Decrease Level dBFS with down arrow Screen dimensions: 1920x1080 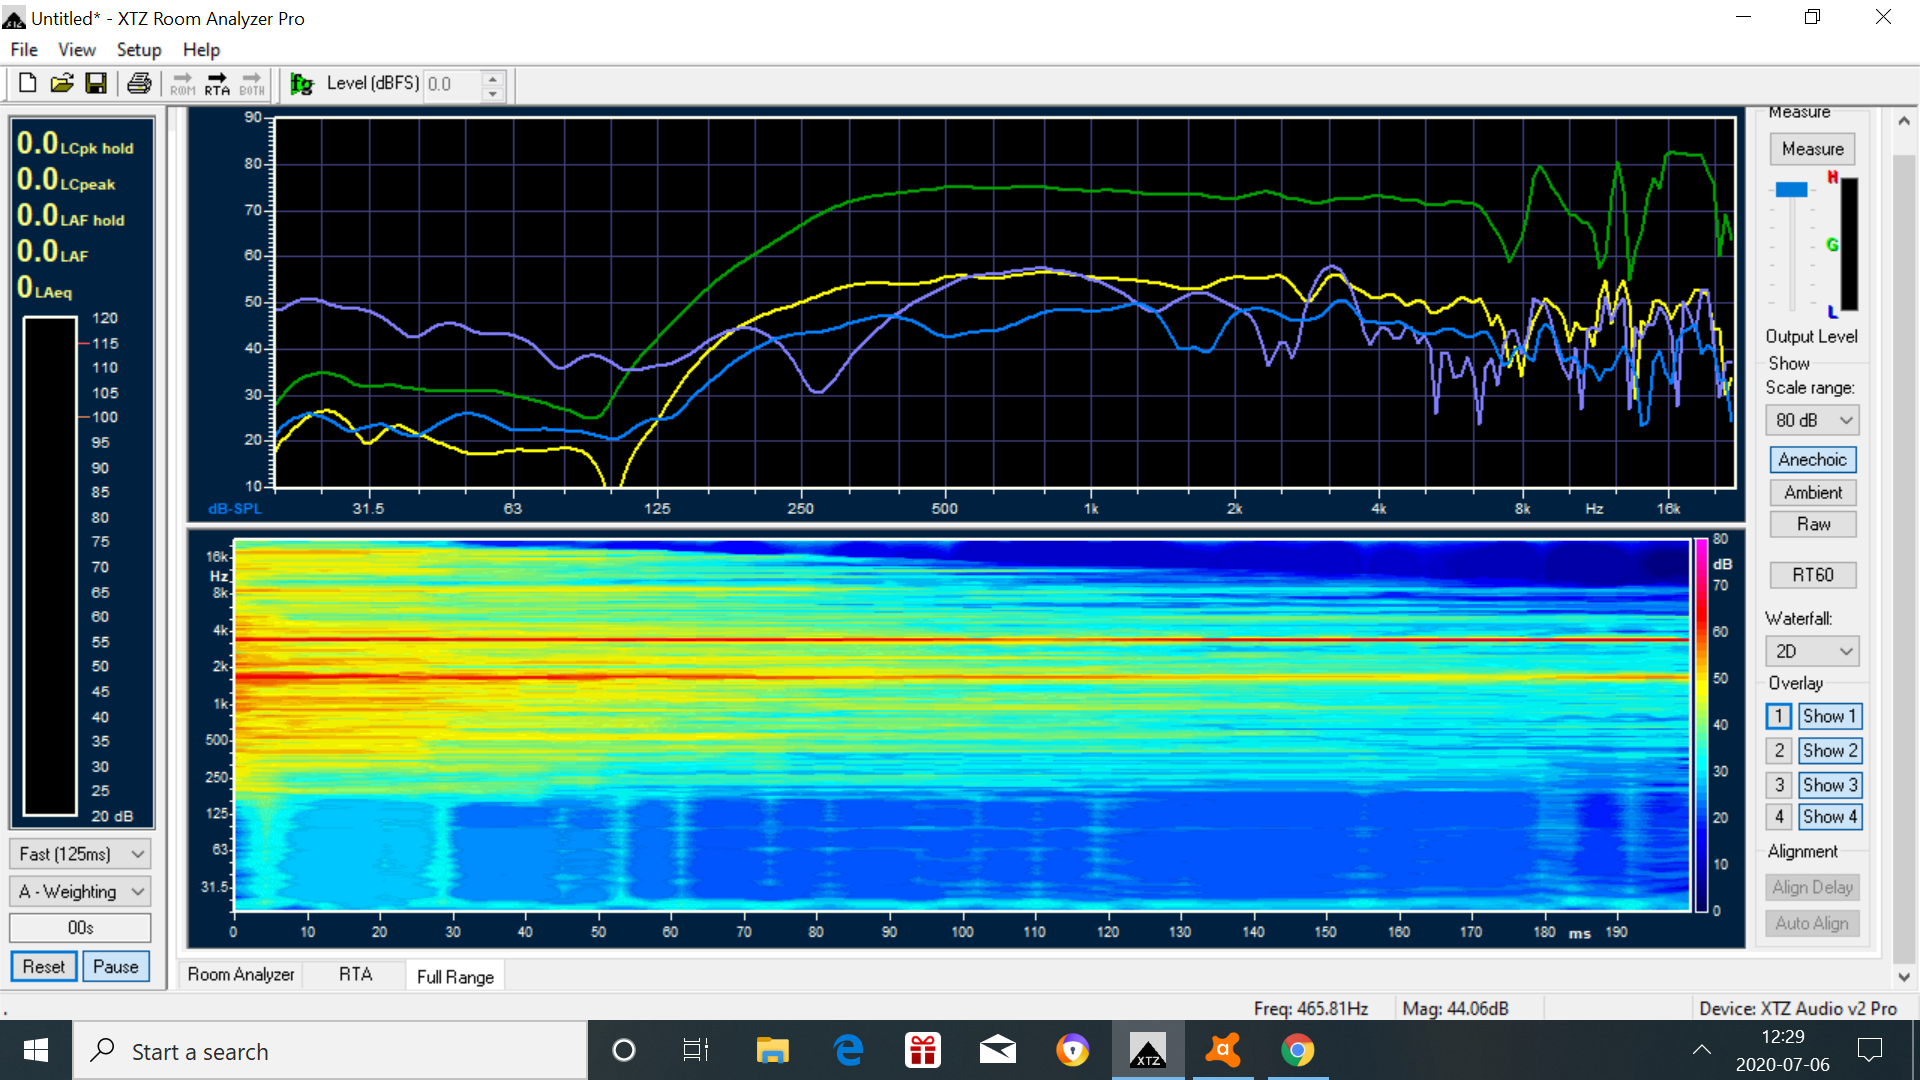coord(492,93)
